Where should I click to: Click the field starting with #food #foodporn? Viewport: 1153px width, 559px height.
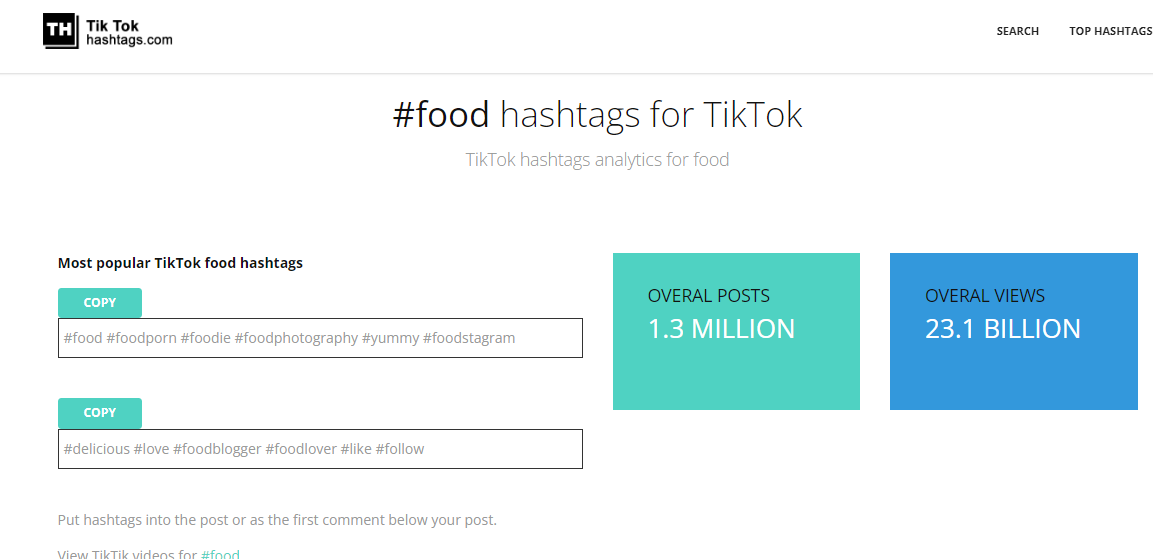[320, 338]
